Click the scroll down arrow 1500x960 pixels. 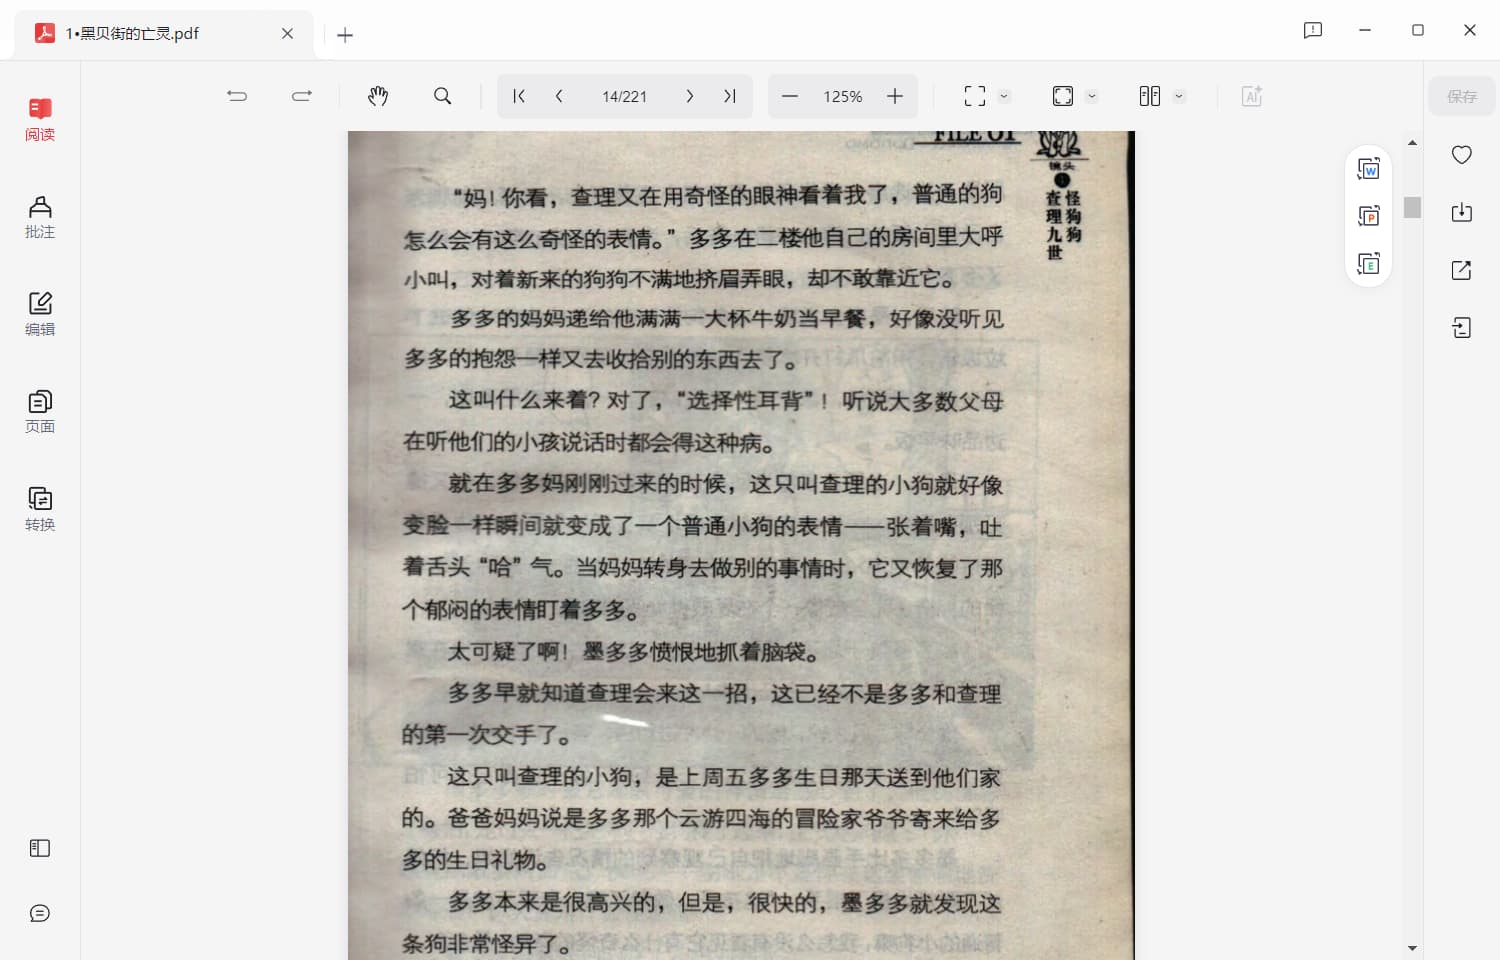point(1412,947)
